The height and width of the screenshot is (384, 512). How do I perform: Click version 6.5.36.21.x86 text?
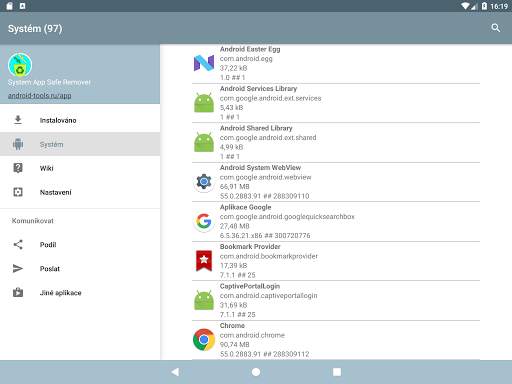(241, 236)
